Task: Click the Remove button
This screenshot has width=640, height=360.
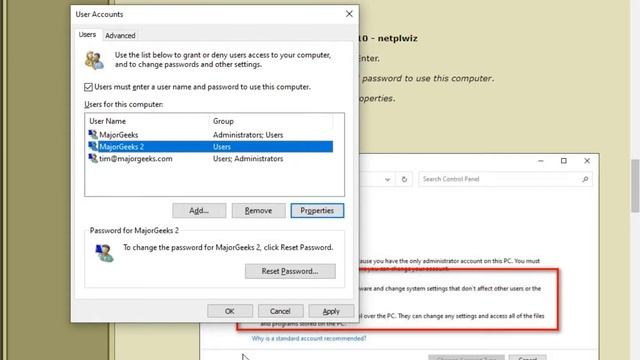Action: click(258, 211)
